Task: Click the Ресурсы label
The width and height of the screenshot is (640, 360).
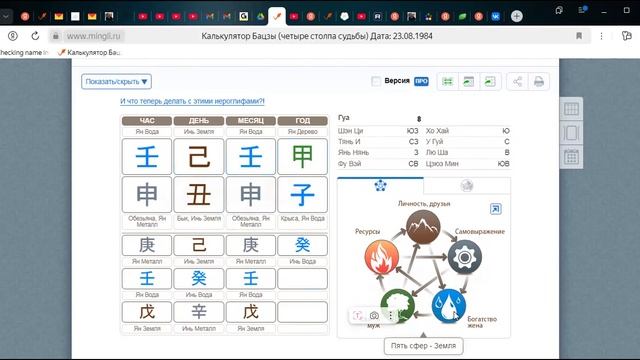Action: pos(367,231)
